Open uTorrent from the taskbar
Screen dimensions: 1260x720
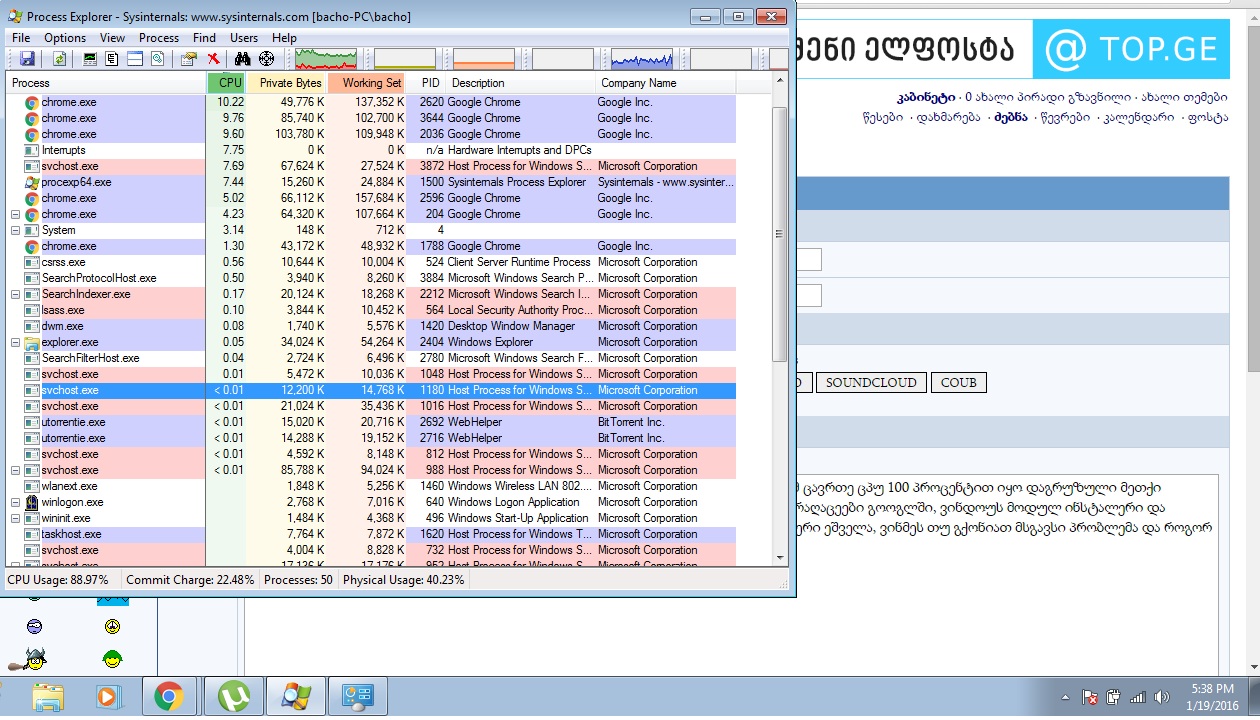233,696
